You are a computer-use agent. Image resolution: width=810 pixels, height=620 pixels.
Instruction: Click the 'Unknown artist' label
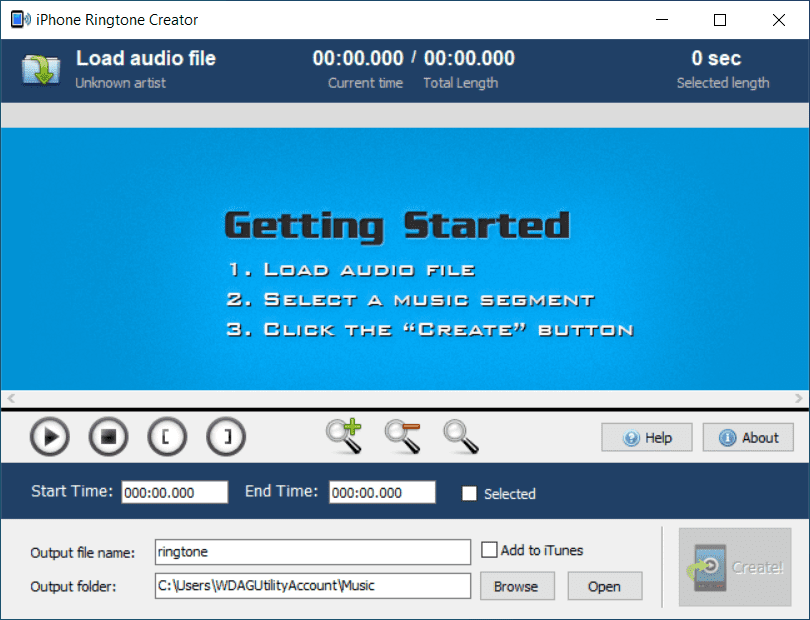[x=120, y=83]
